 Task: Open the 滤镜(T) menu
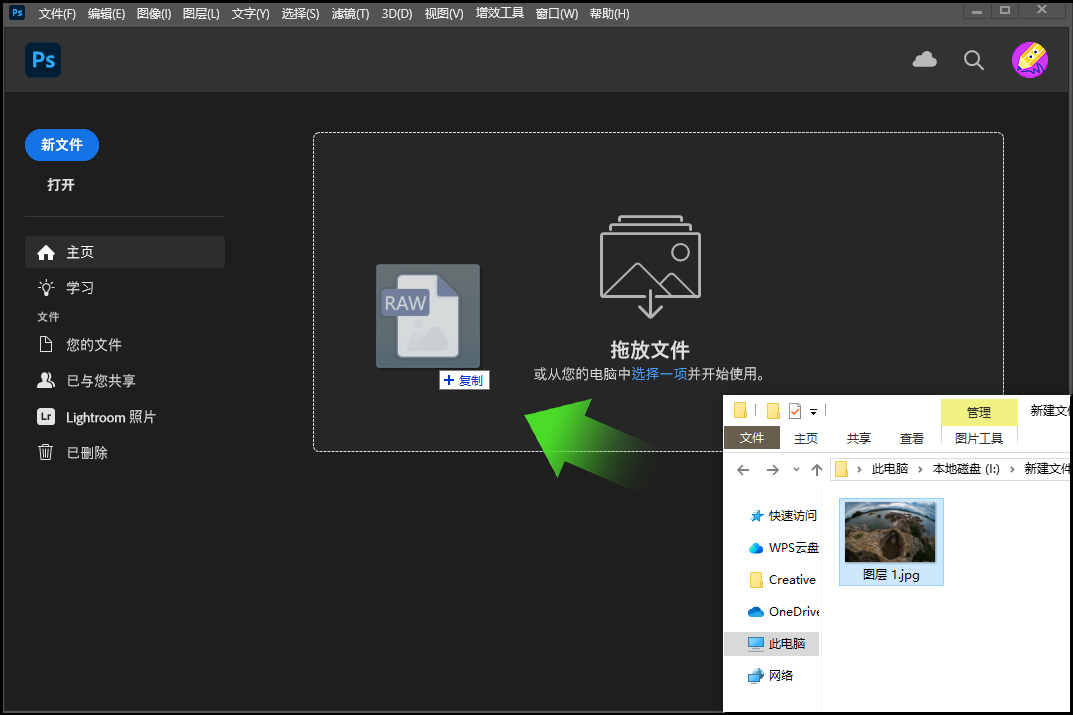click(350, 14)
